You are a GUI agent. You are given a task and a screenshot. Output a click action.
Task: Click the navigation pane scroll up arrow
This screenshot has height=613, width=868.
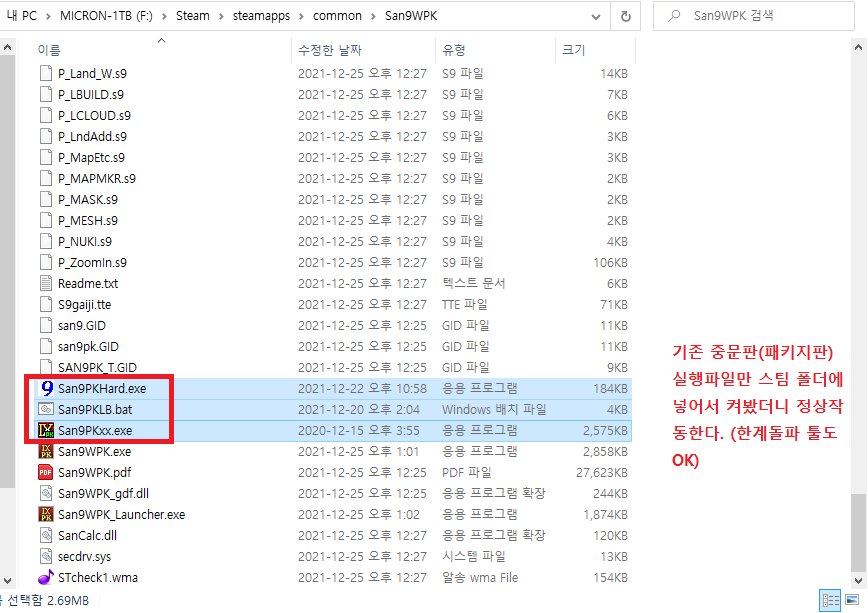coord(7,48)
